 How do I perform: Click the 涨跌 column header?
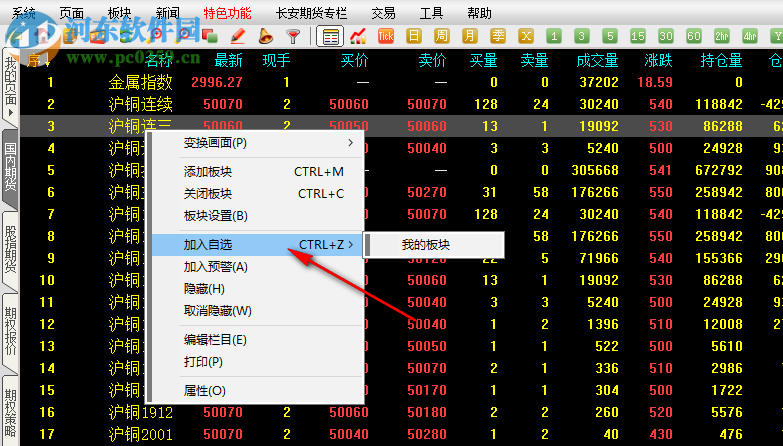(x=658, y=60)
